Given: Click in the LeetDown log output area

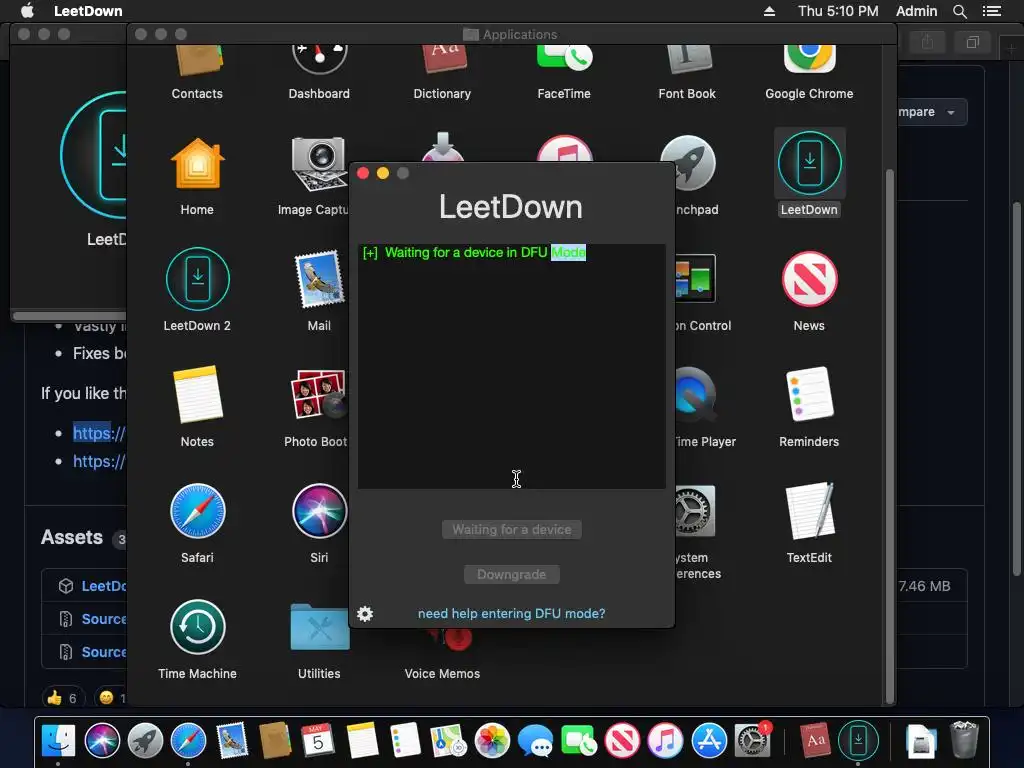Looking at the screenshot, I should 511,366.
